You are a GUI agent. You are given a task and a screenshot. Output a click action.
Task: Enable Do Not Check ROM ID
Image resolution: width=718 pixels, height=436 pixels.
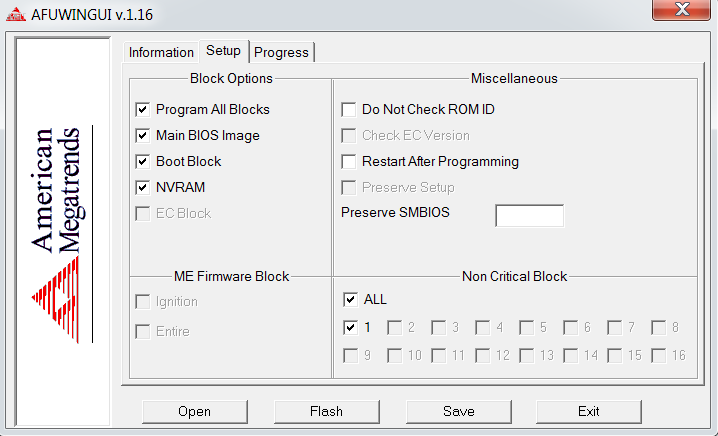[349, 109]
